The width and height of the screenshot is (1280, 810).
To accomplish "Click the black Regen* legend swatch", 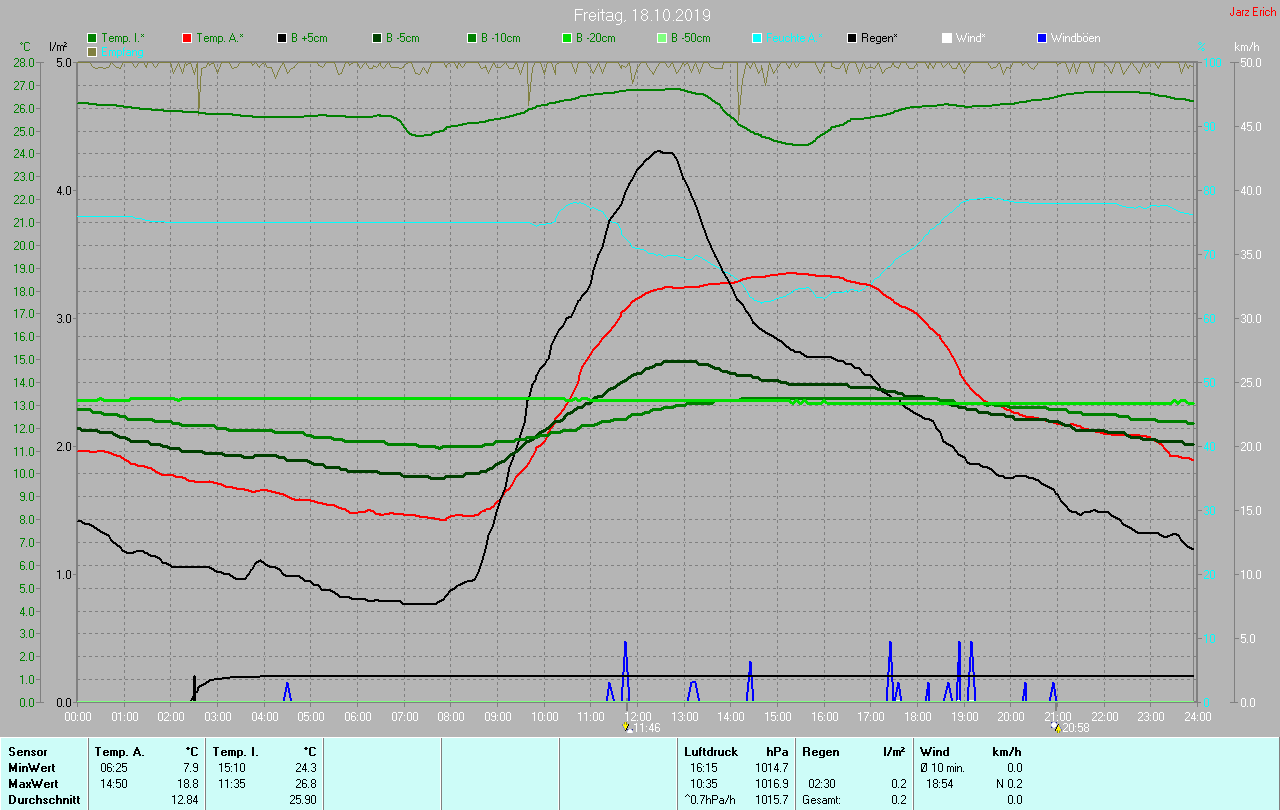I will coord(852,38).
